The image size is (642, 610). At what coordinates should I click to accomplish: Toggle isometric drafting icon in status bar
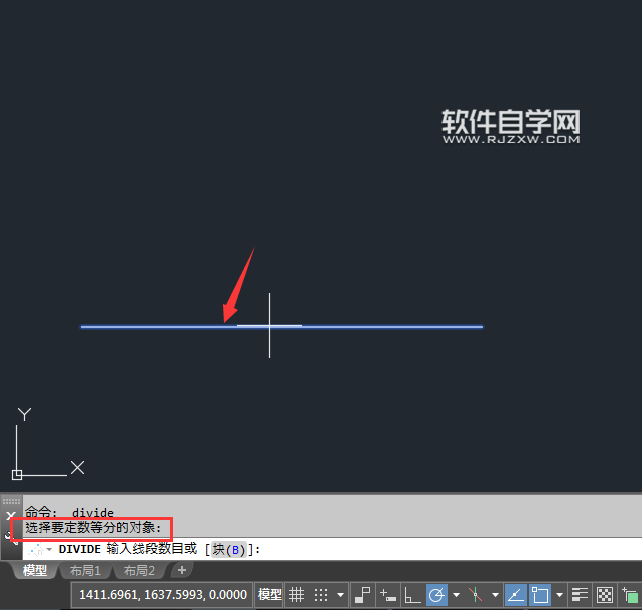[475, 594]
